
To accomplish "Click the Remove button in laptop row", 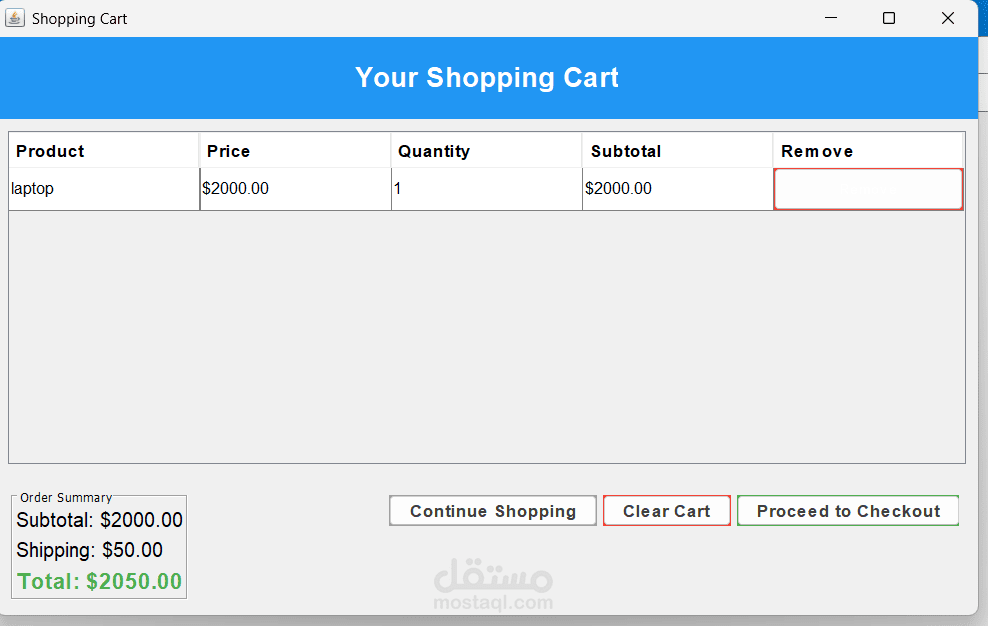I will point(868,189).
